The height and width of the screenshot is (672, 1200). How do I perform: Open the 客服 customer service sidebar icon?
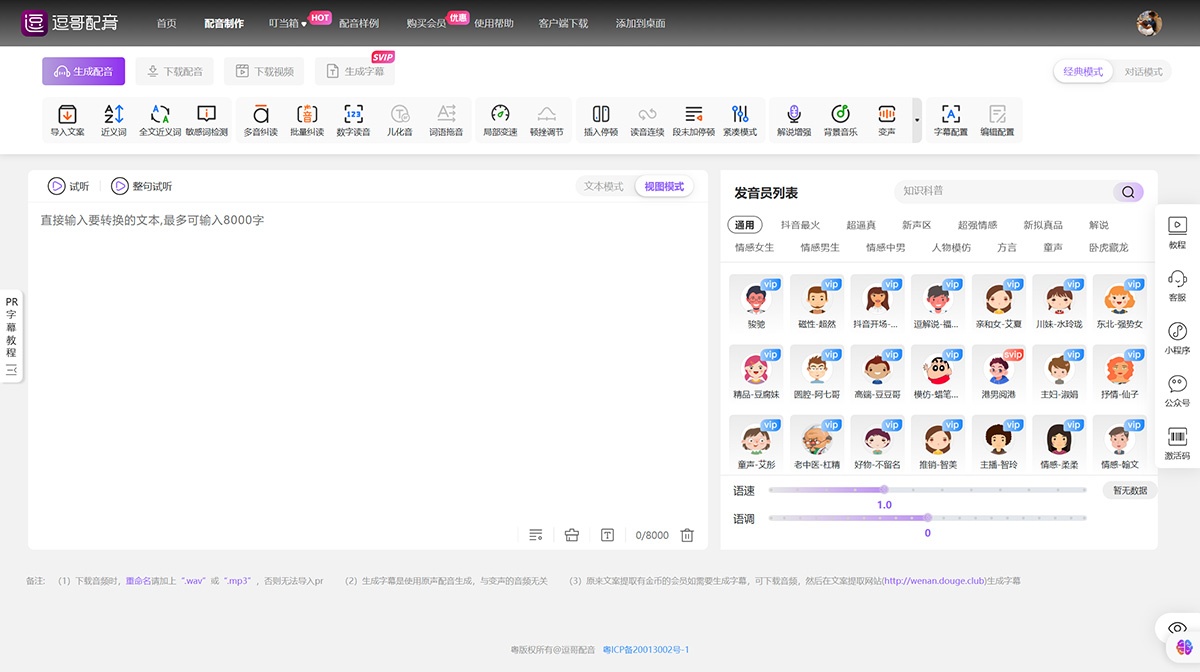(x=1177, y=284)
